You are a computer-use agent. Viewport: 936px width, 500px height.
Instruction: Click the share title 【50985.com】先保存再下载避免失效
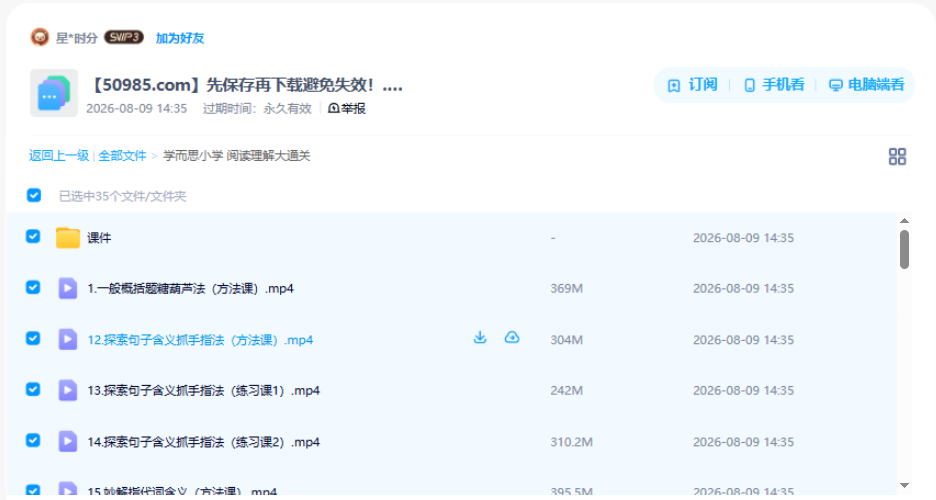245,85
